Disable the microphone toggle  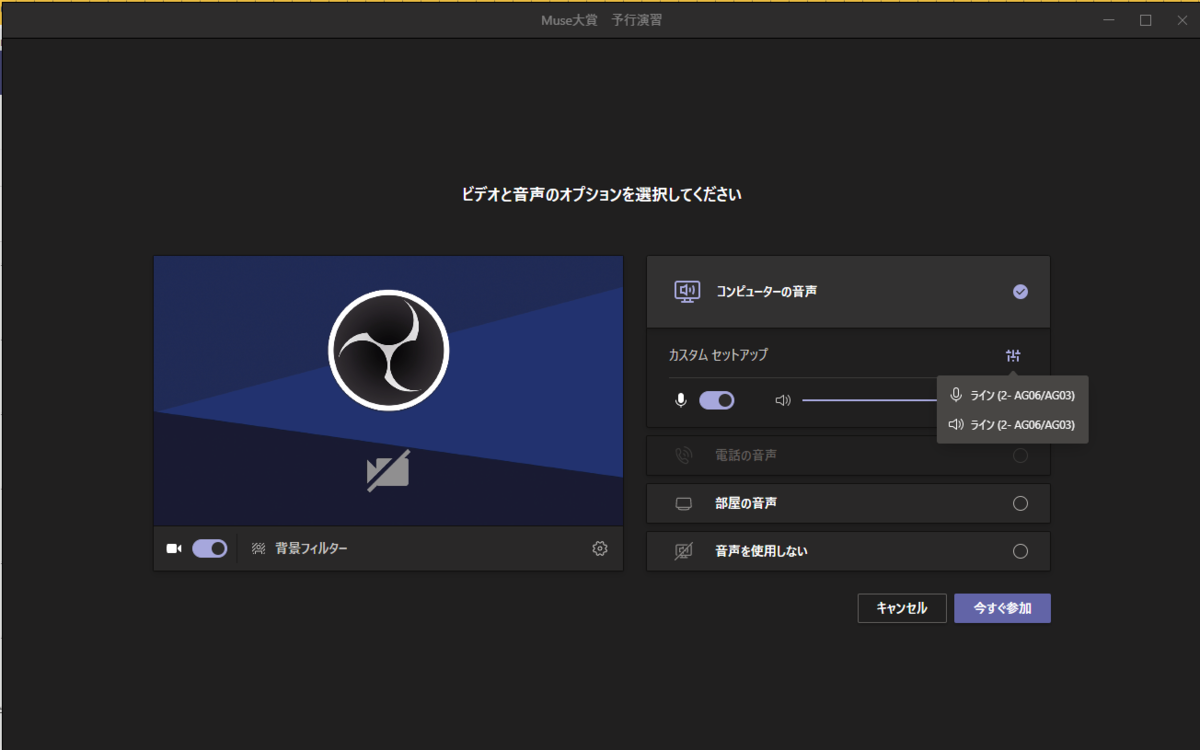[x=717, y=399]
